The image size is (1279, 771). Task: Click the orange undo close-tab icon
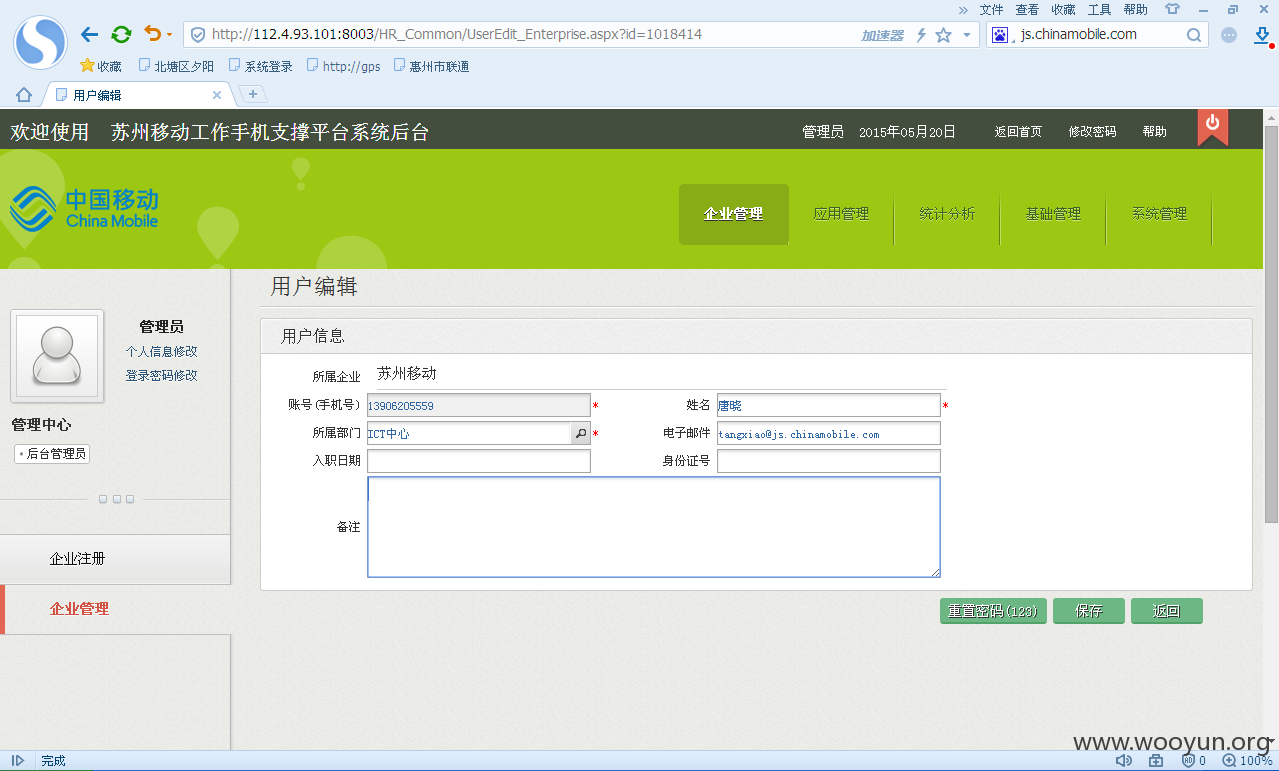coord(152,34)
